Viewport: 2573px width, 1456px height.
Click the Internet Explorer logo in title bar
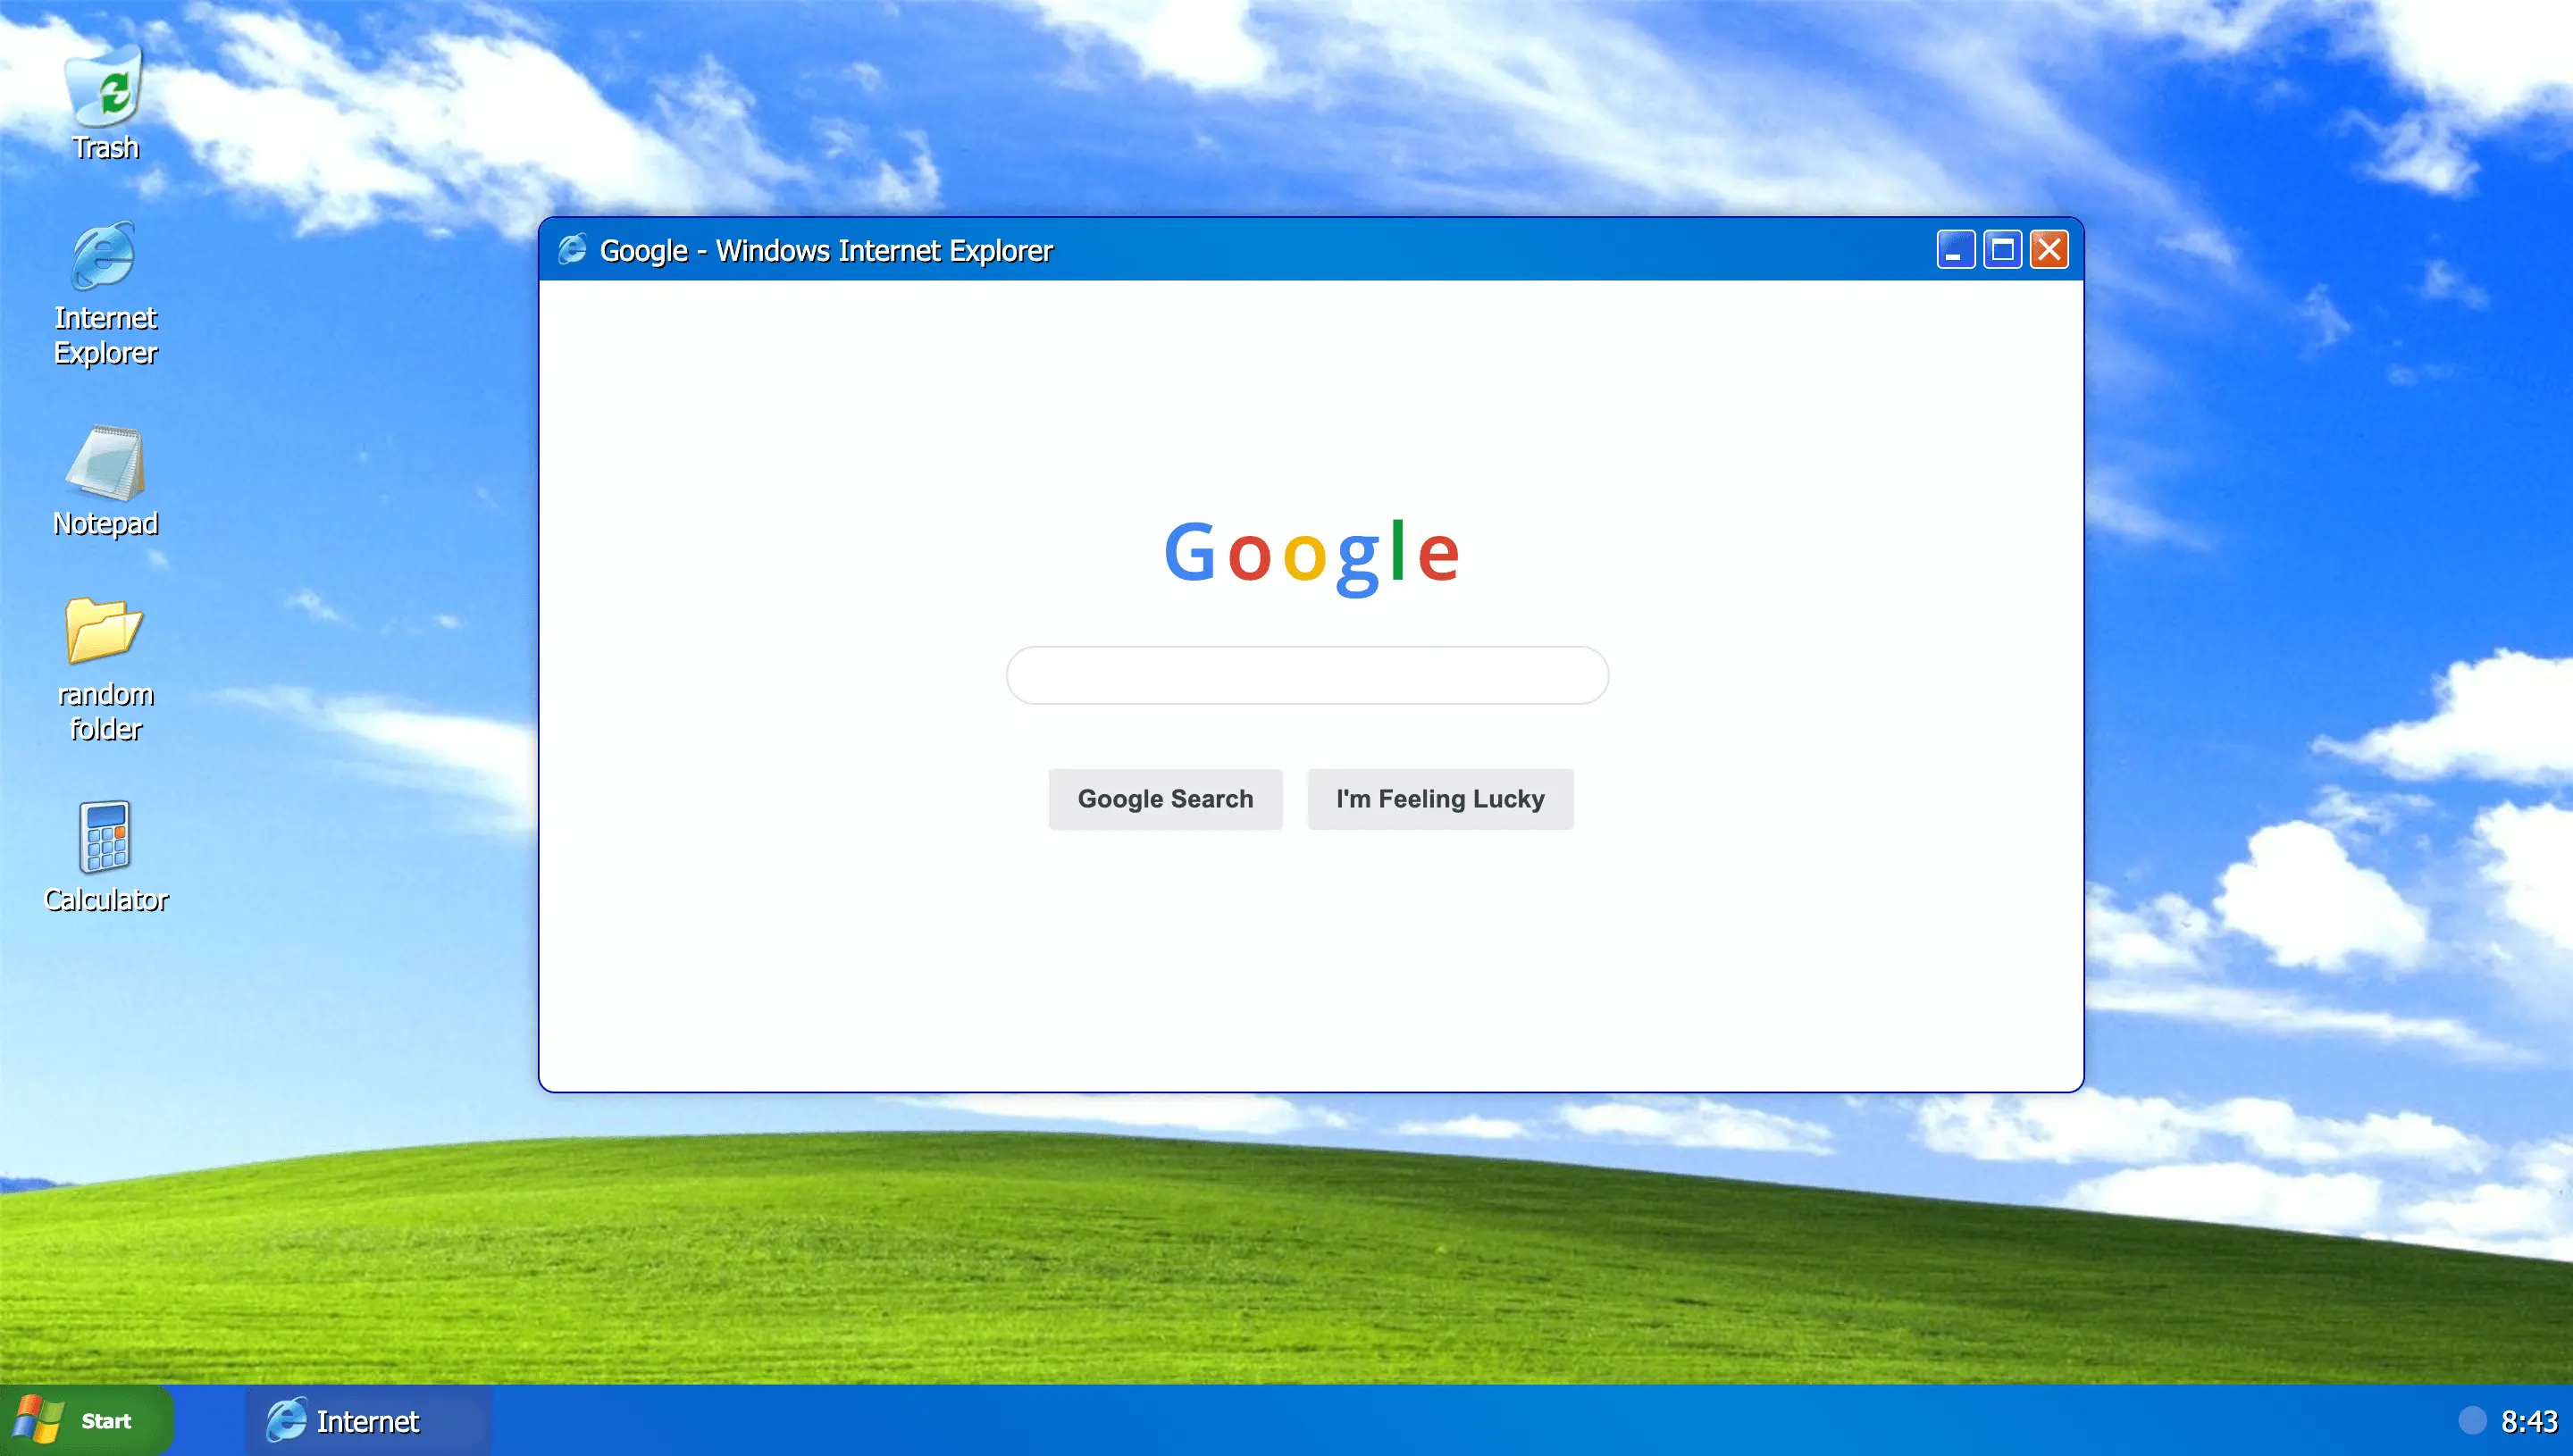tap(572, 249)
